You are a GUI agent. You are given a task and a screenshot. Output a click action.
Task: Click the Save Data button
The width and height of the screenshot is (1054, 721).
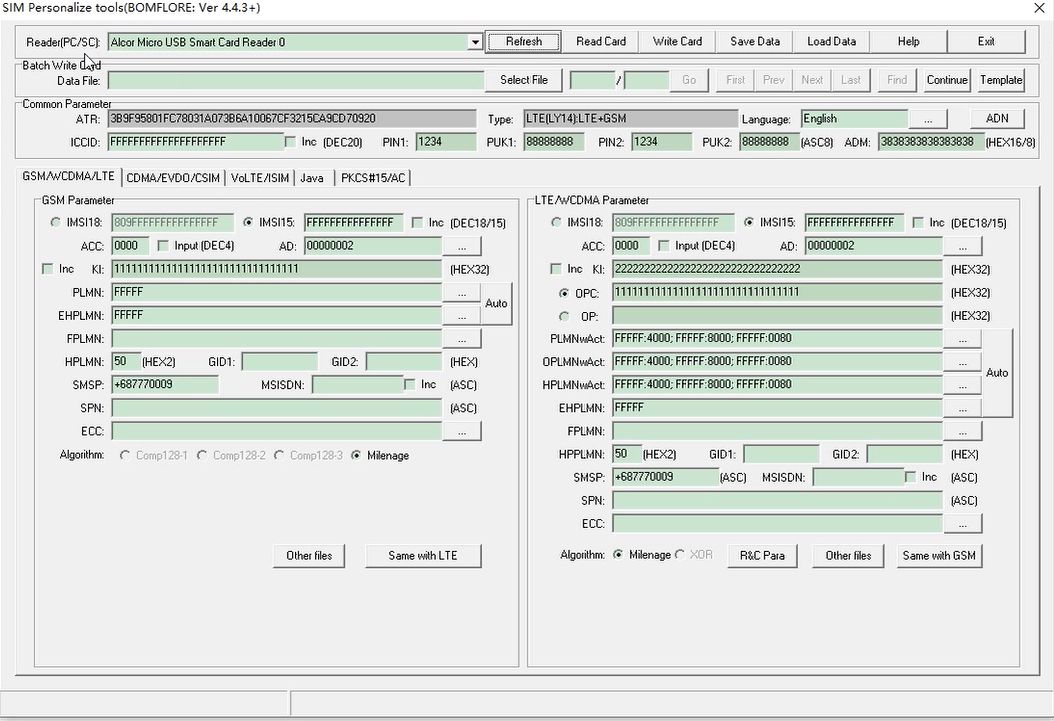[754, 42]
